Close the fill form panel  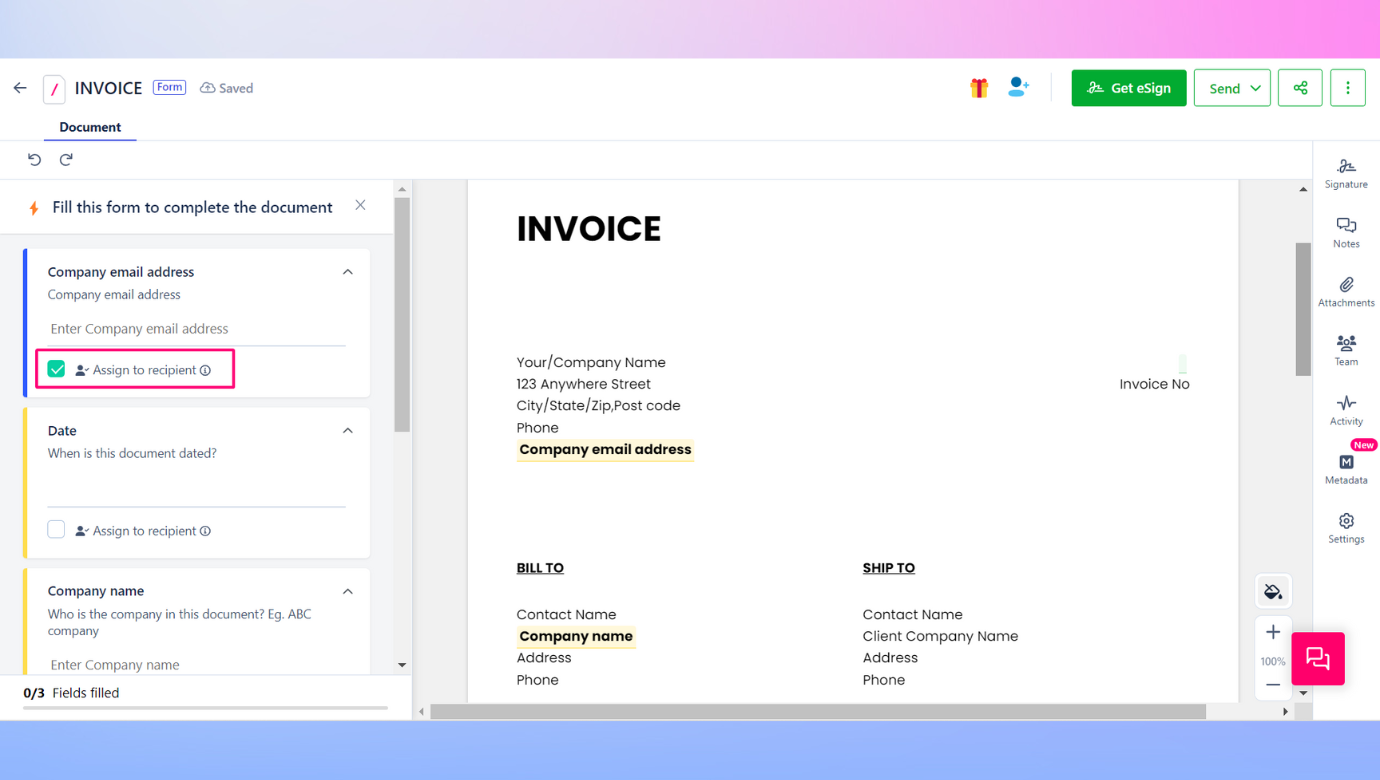[x=360, y=204]
